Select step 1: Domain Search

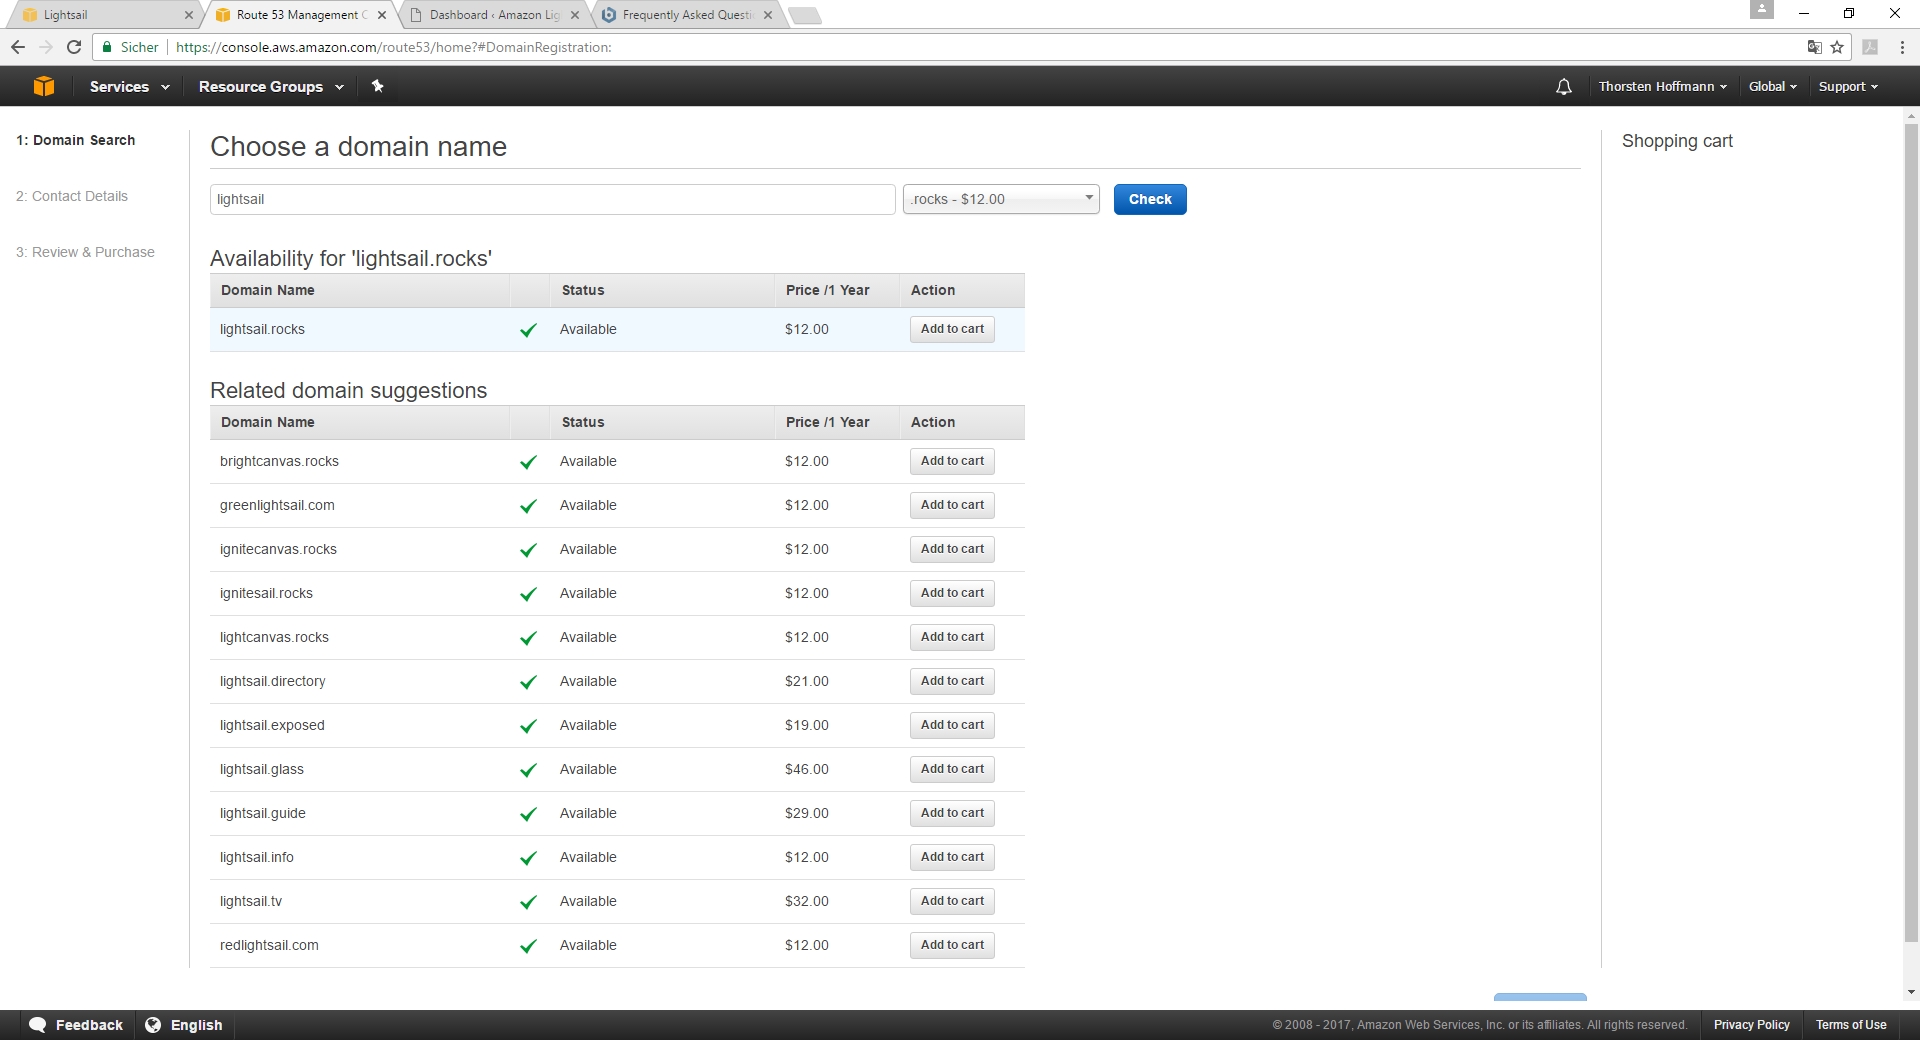pyautogui.click(x=75, y=140)
